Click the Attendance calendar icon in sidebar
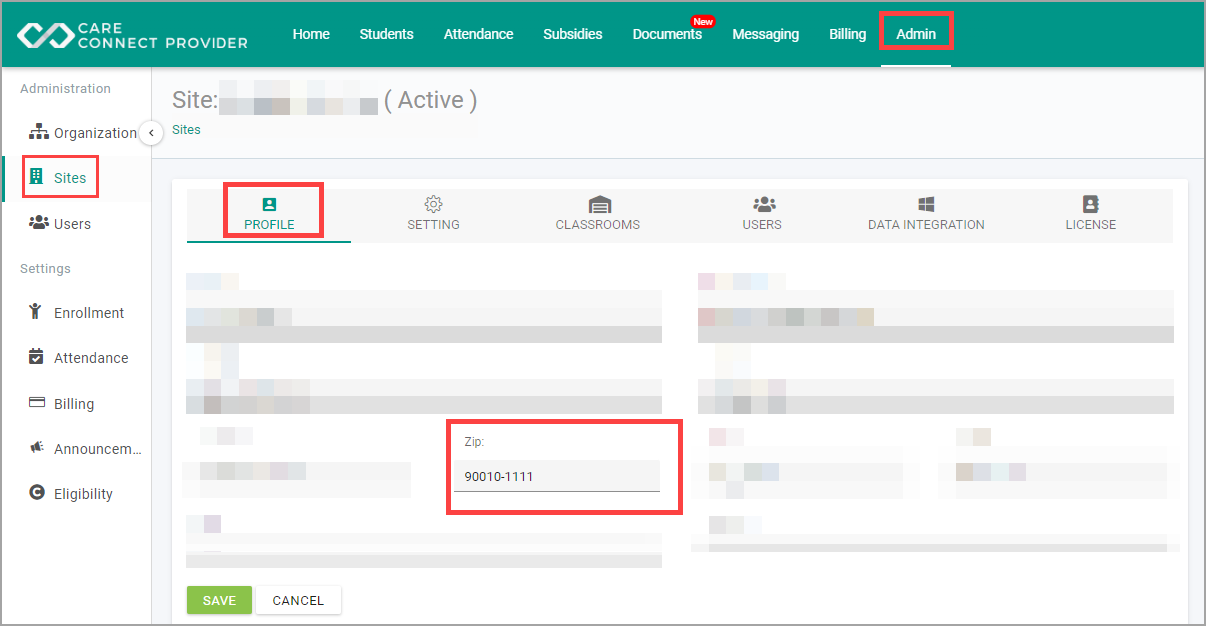 click(x=37, y=357)
